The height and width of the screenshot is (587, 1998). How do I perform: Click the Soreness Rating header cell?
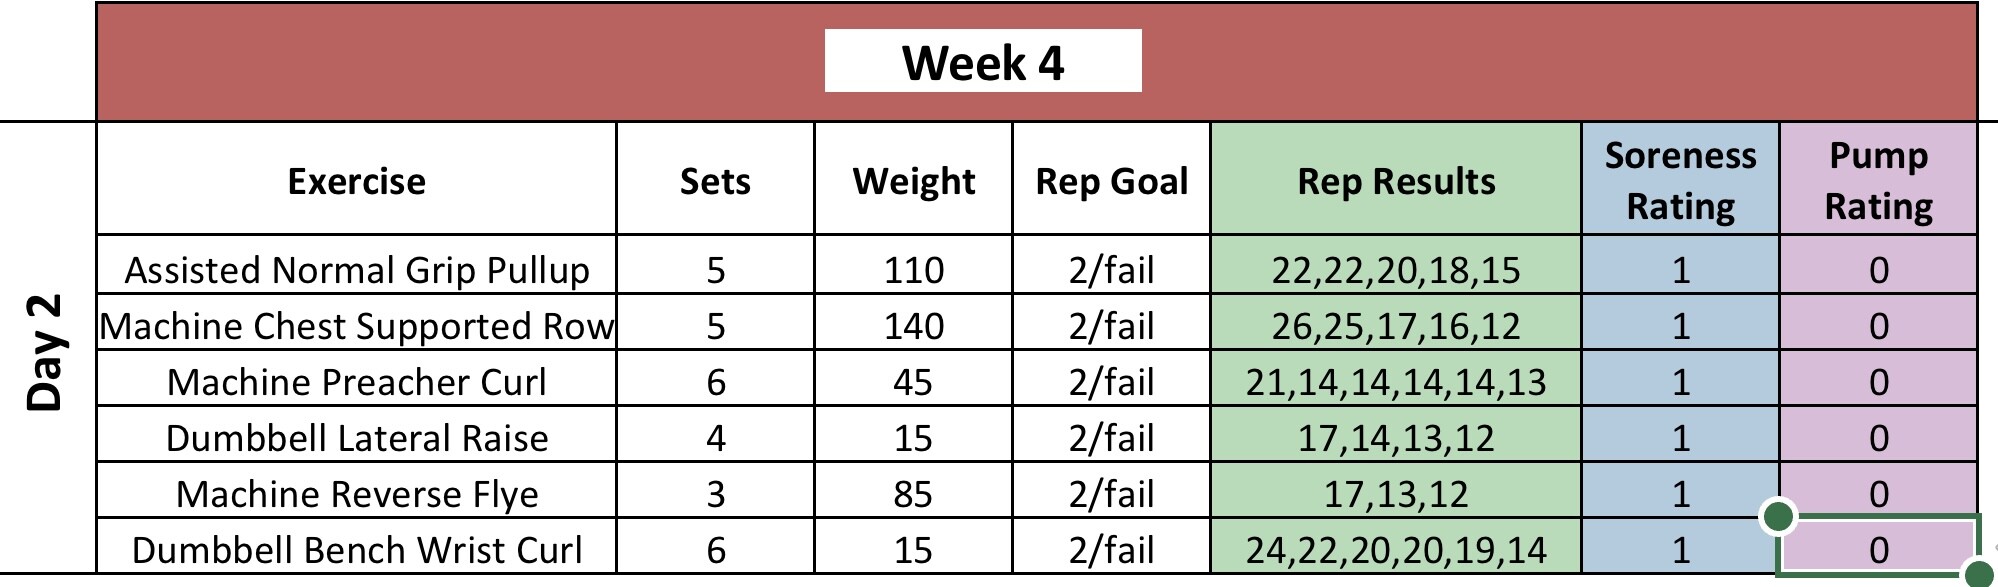[x=1680, y=180]
